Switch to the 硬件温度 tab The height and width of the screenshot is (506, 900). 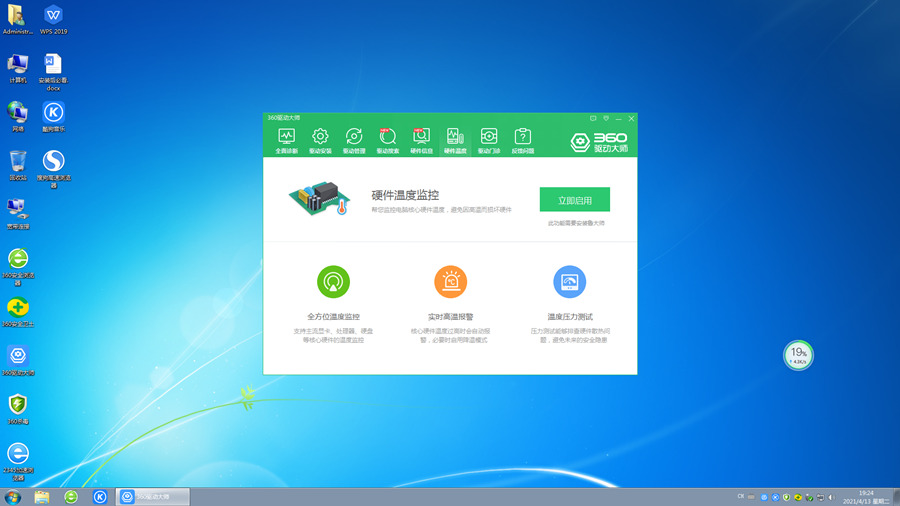455,140
